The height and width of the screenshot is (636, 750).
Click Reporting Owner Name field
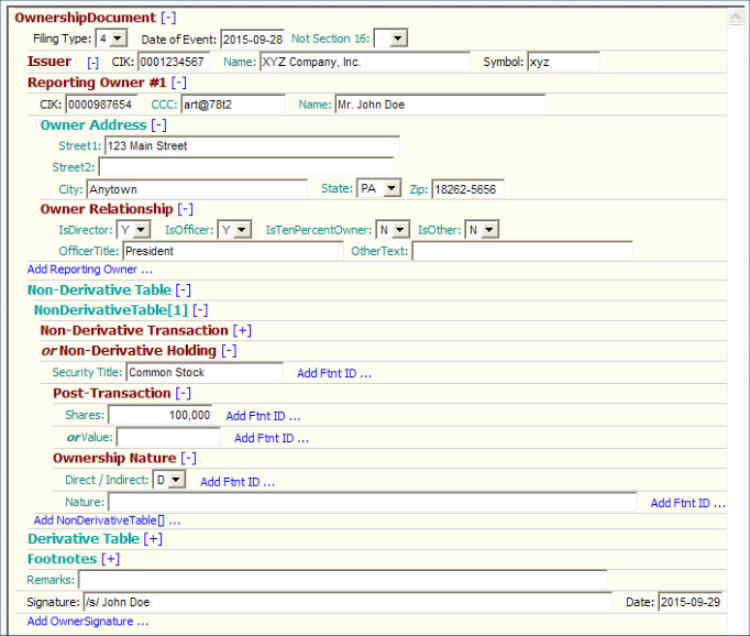click(440, 104)
